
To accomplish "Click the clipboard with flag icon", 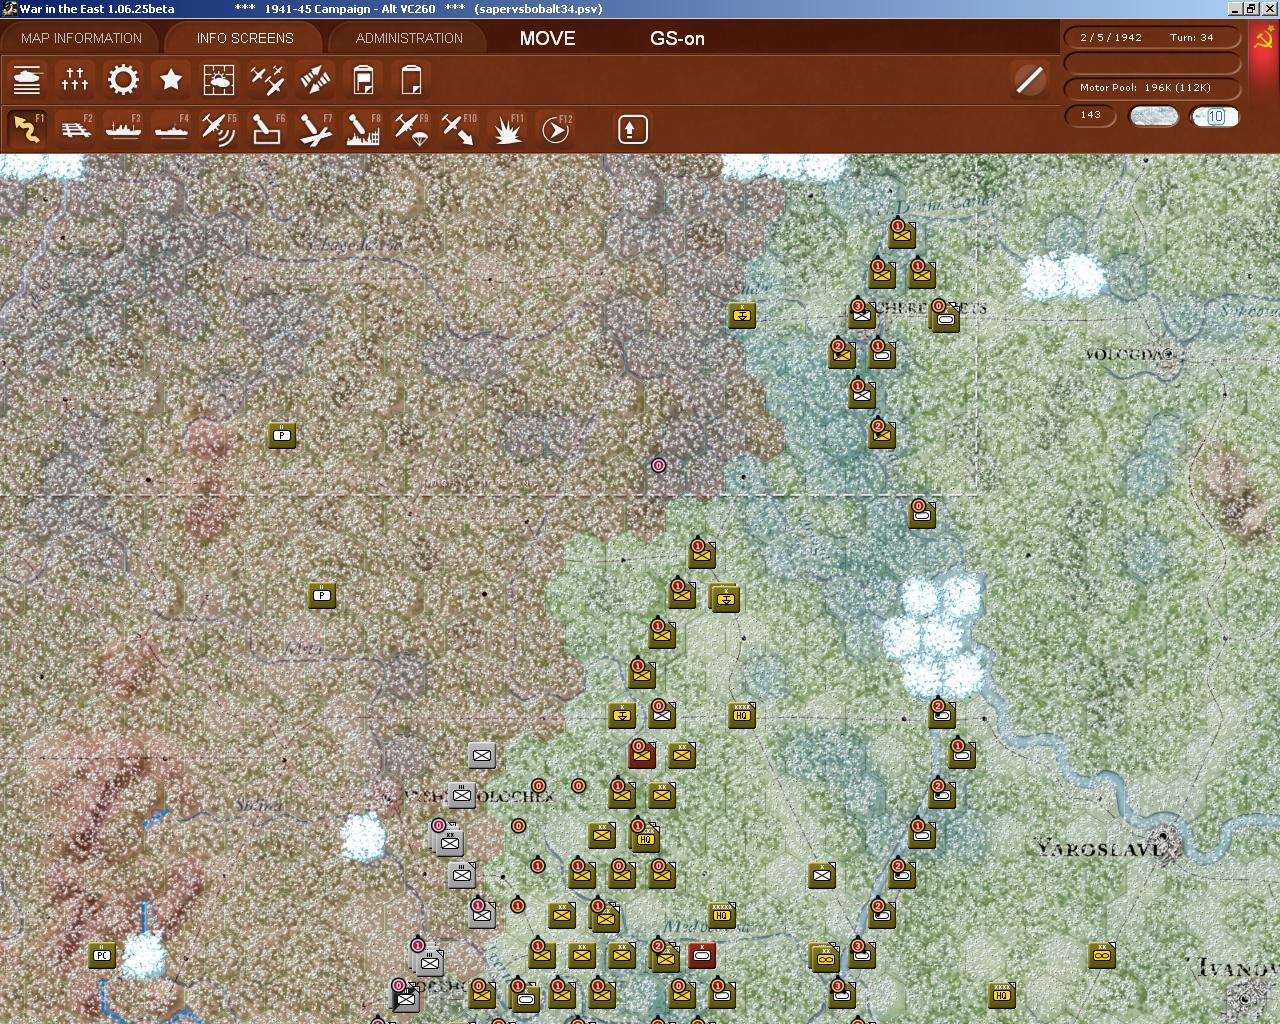I will coord(363,79).
